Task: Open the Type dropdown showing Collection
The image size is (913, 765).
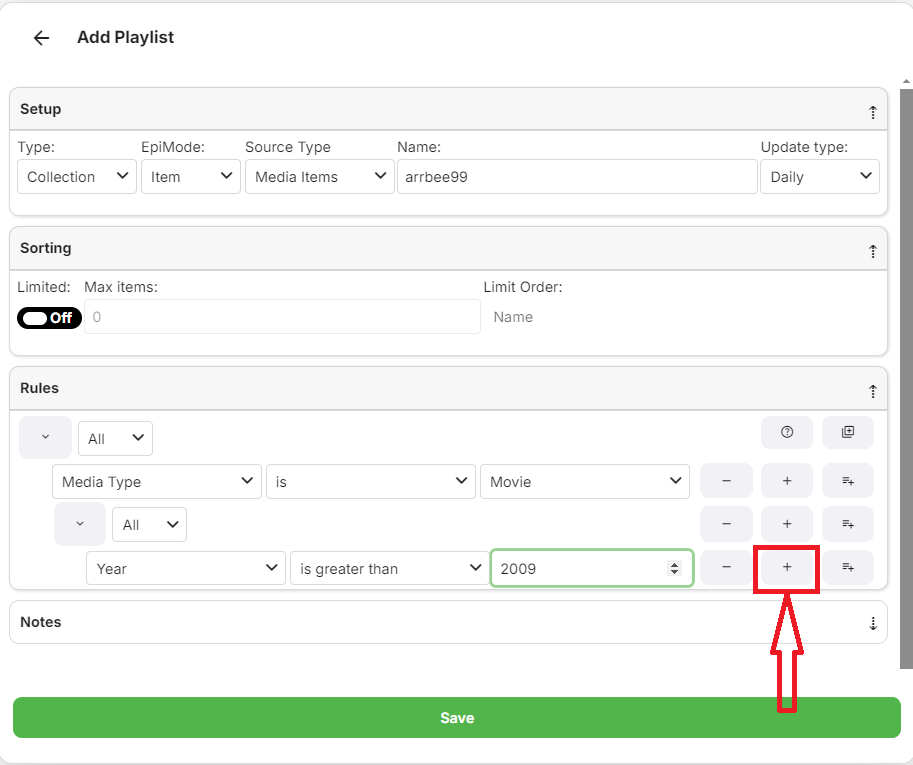Action: pos(77,177)
